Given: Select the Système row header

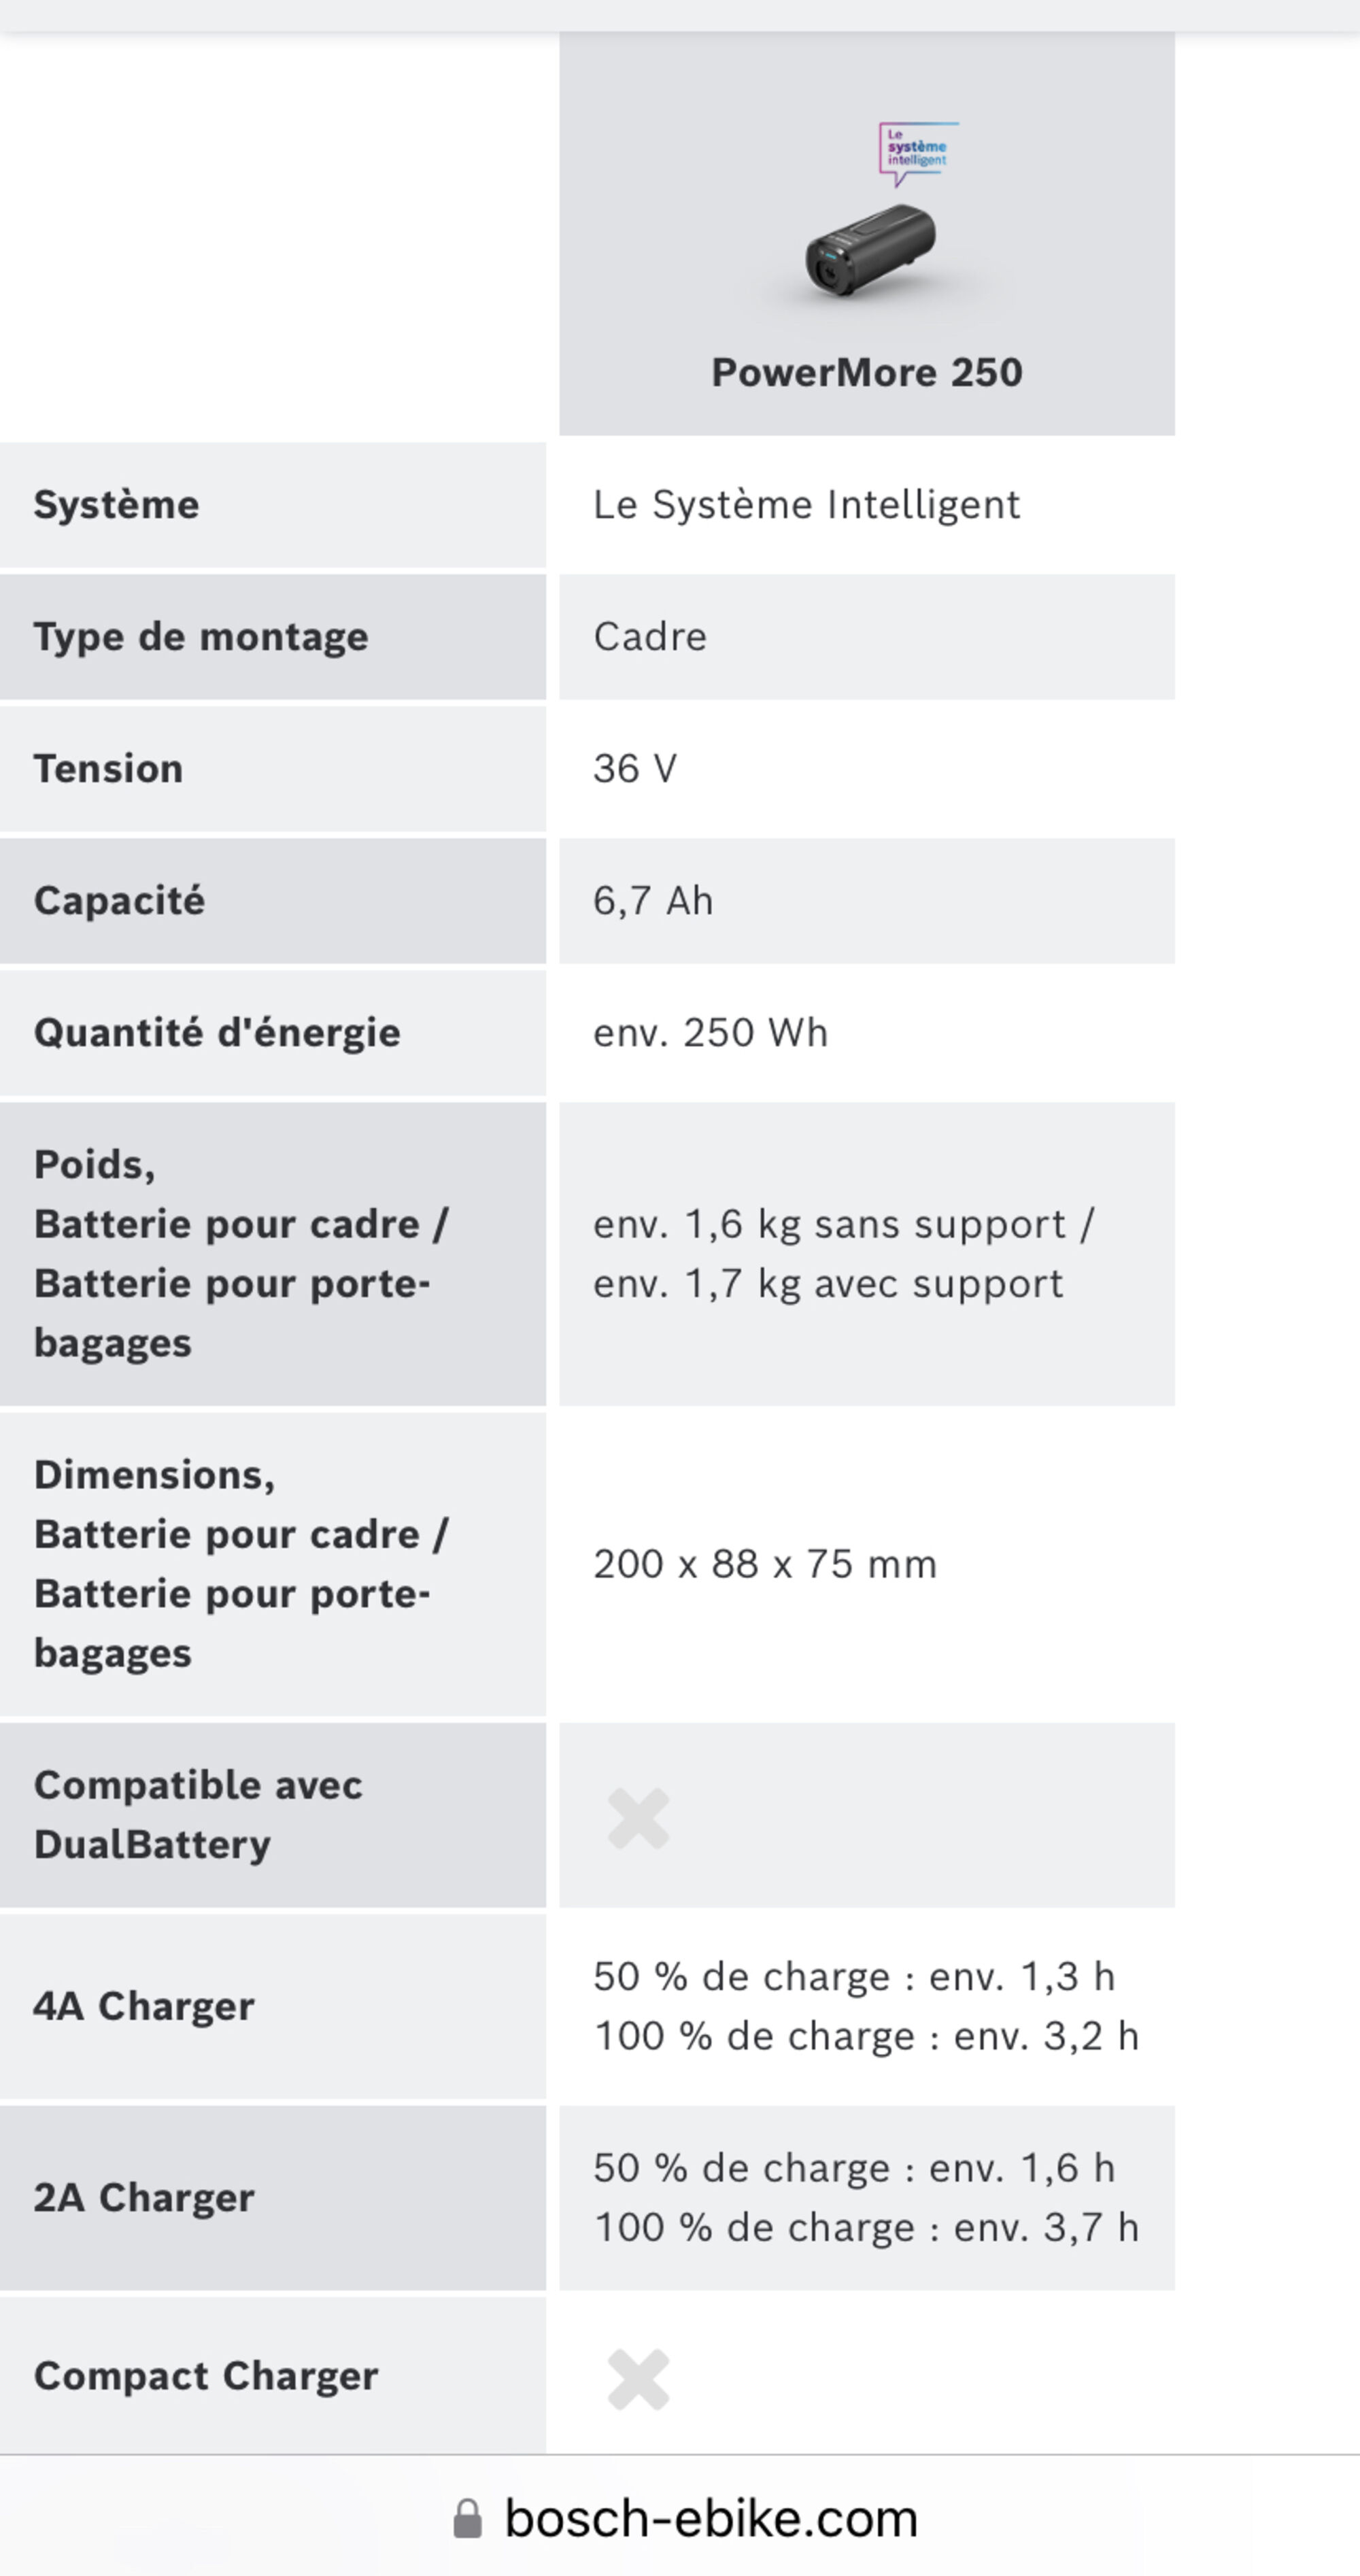Looking at the screenshot, I should coord(117,505).
